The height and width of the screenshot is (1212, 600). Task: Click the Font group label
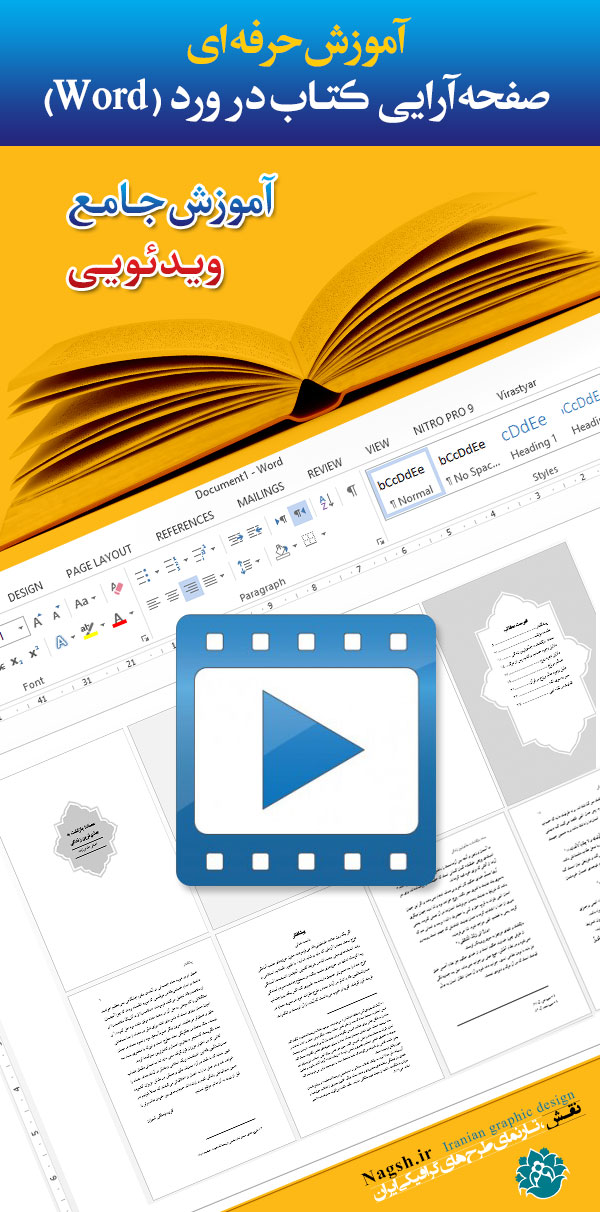(x=34, y=684)
